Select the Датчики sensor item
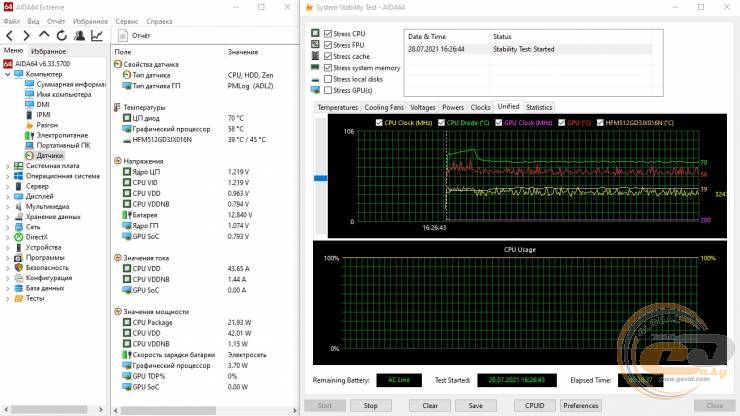Screen dimensions: 740x416 [x=50, y=155]
